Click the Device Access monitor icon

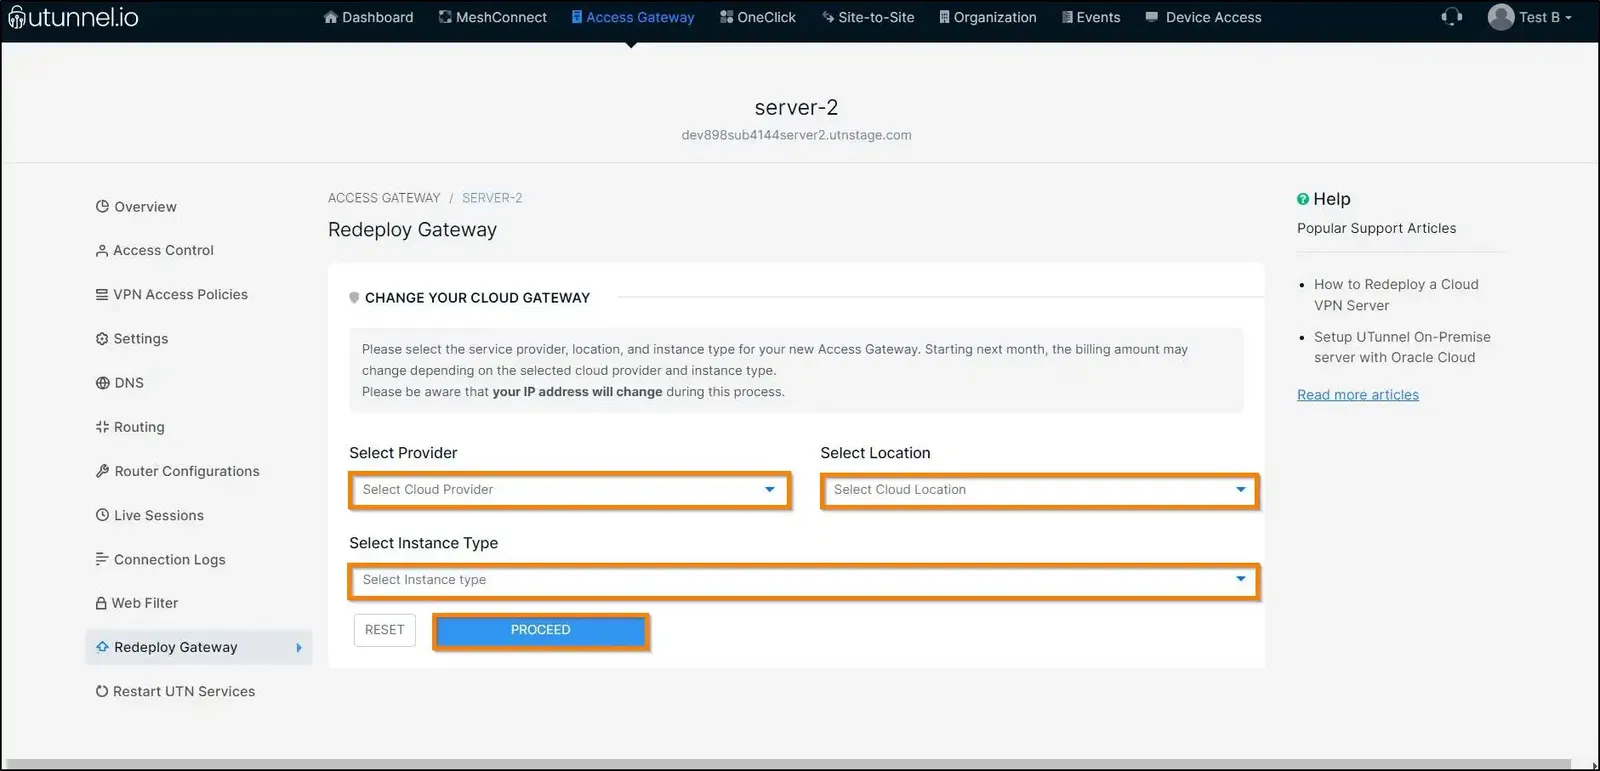[1152, 17]
